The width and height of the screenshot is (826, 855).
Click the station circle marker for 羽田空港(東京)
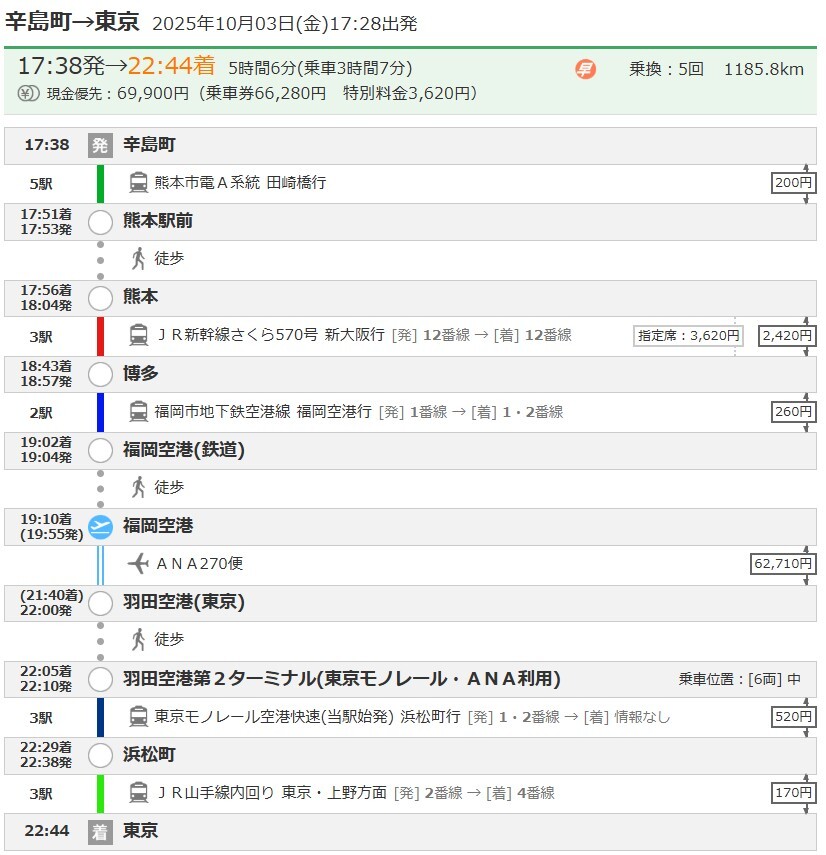pyautogui.click(x=100, y=604)
